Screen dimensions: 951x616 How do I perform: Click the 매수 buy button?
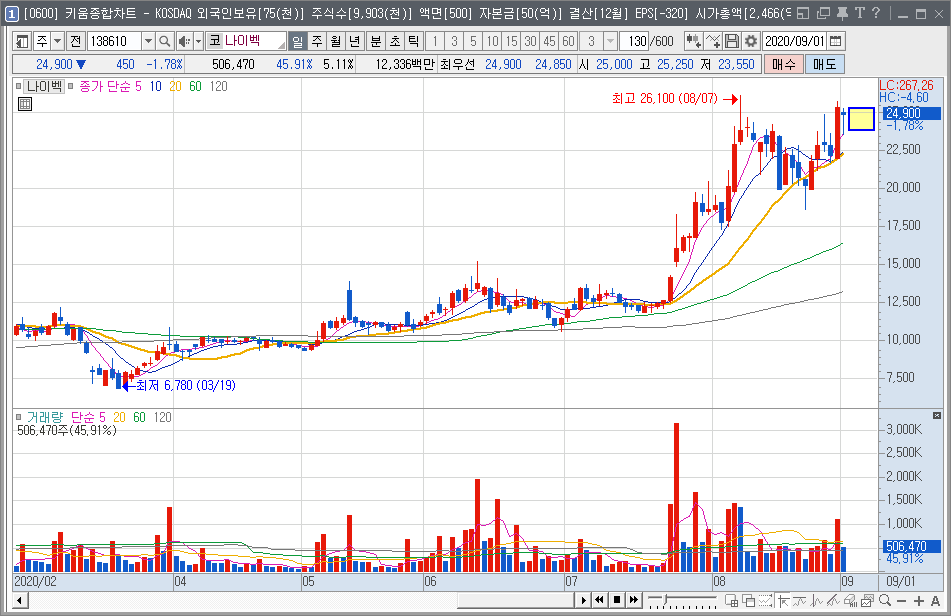784,64
